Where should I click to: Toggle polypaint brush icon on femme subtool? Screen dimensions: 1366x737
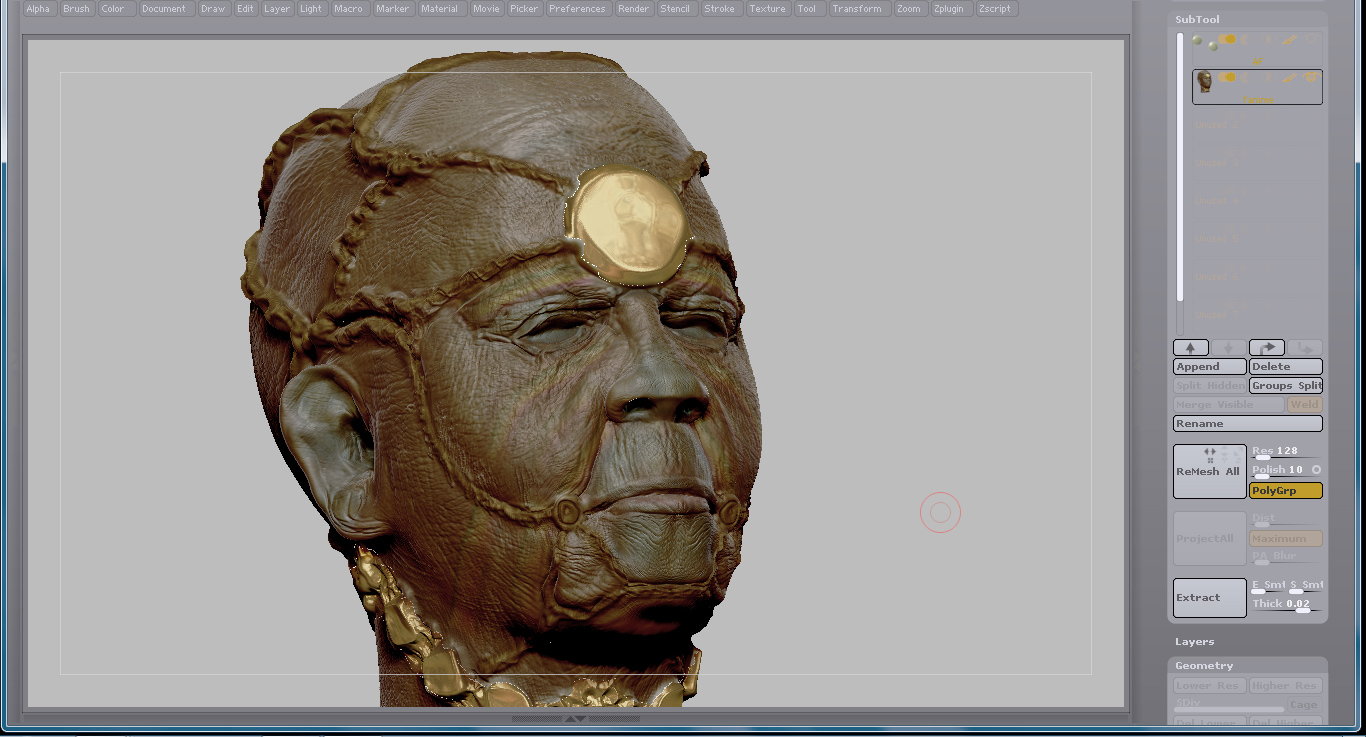pyautogui.click(x=1290, y=77)
